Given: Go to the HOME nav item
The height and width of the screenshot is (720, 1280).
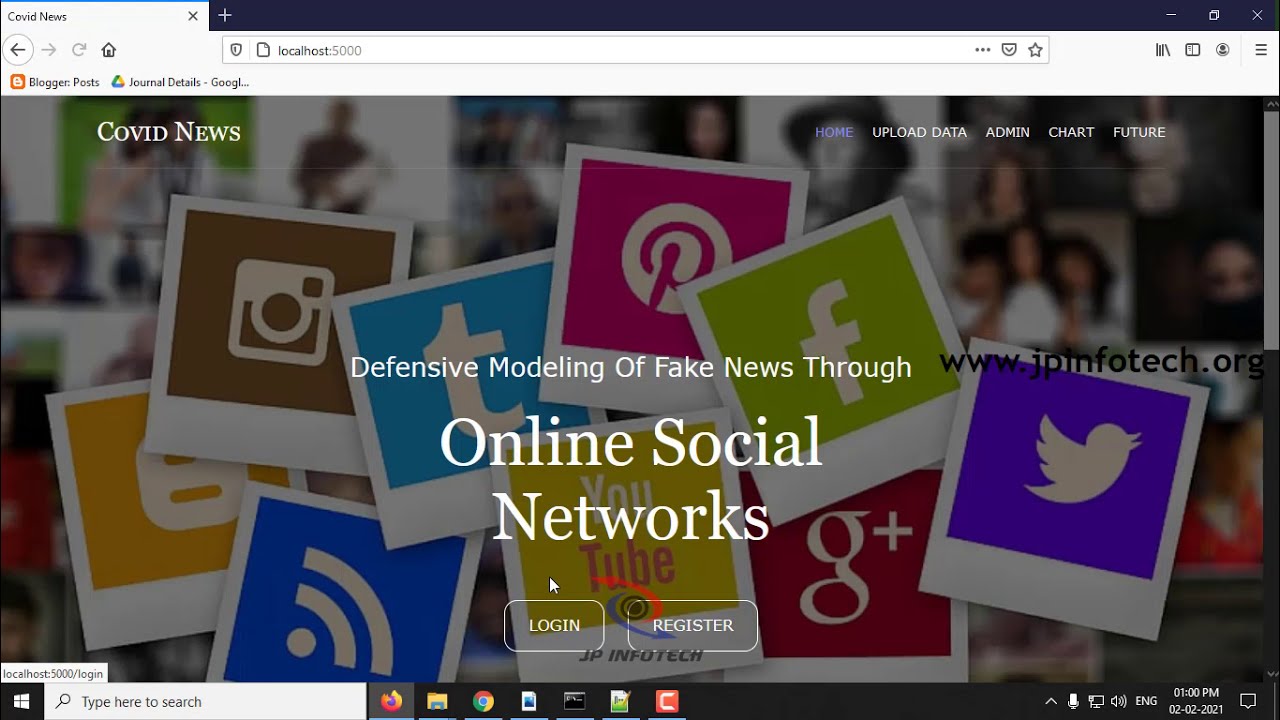Looking at the screenshot, I should coord(834,132).
